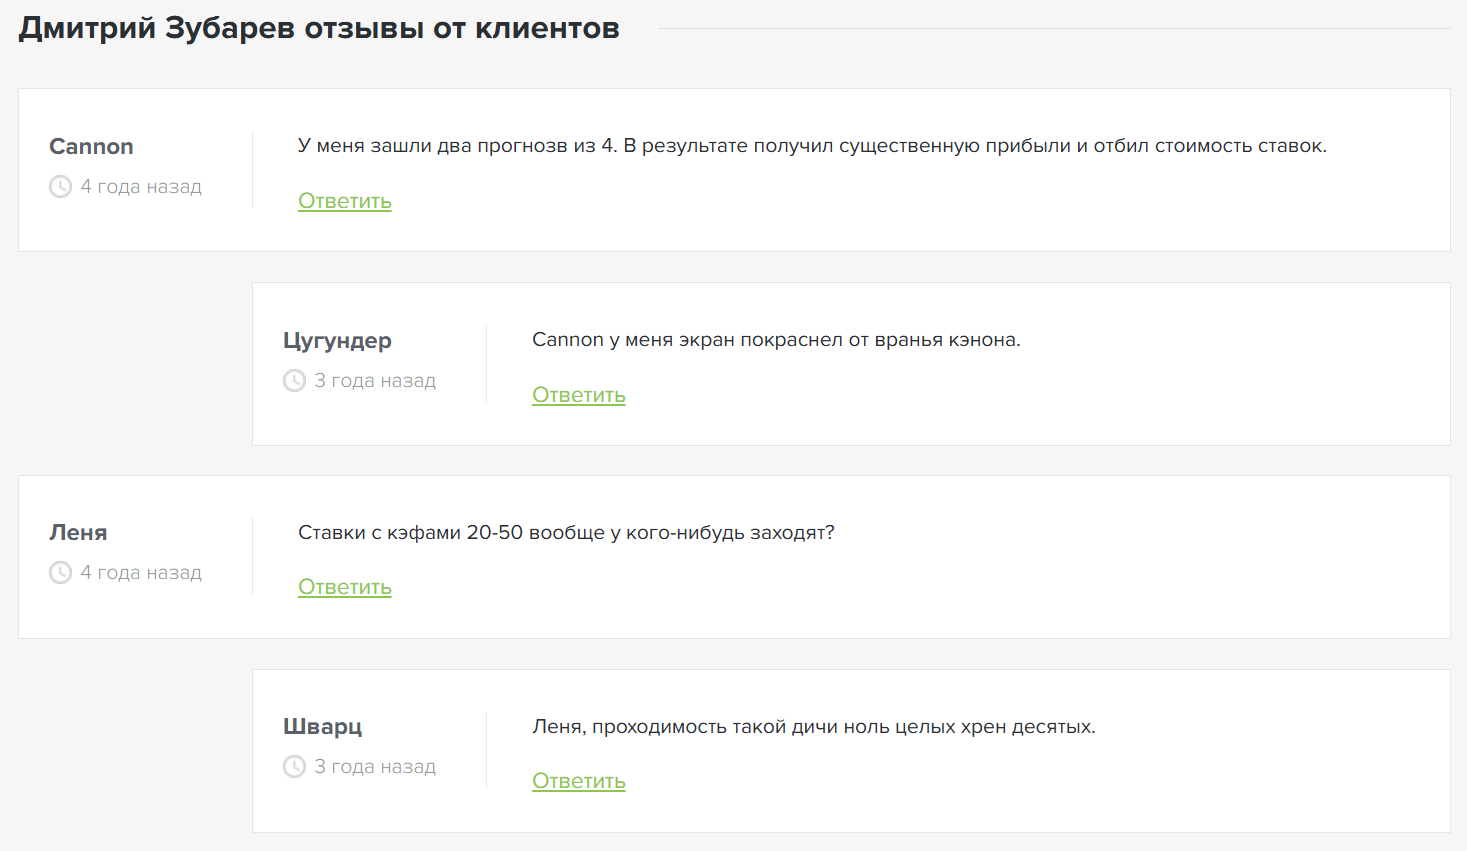Select the Шварц username label
The image size is (1467, 851).
(321, 726)
